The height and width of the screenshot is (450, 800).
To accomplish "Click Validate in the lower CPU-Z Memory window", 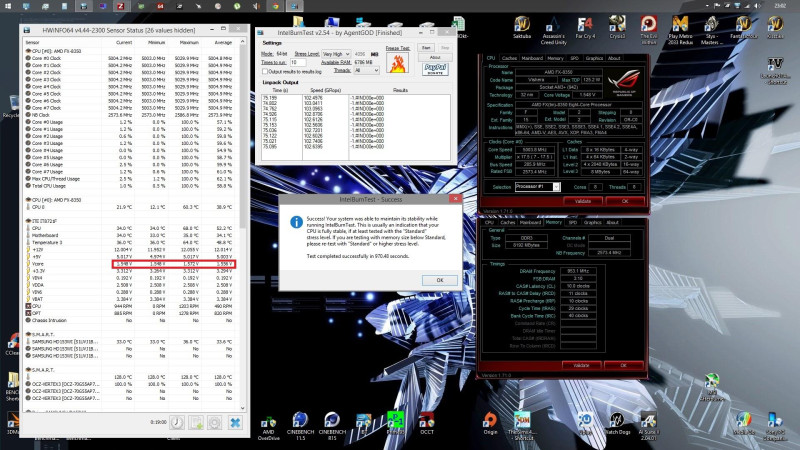I will (x=581, y=365).
